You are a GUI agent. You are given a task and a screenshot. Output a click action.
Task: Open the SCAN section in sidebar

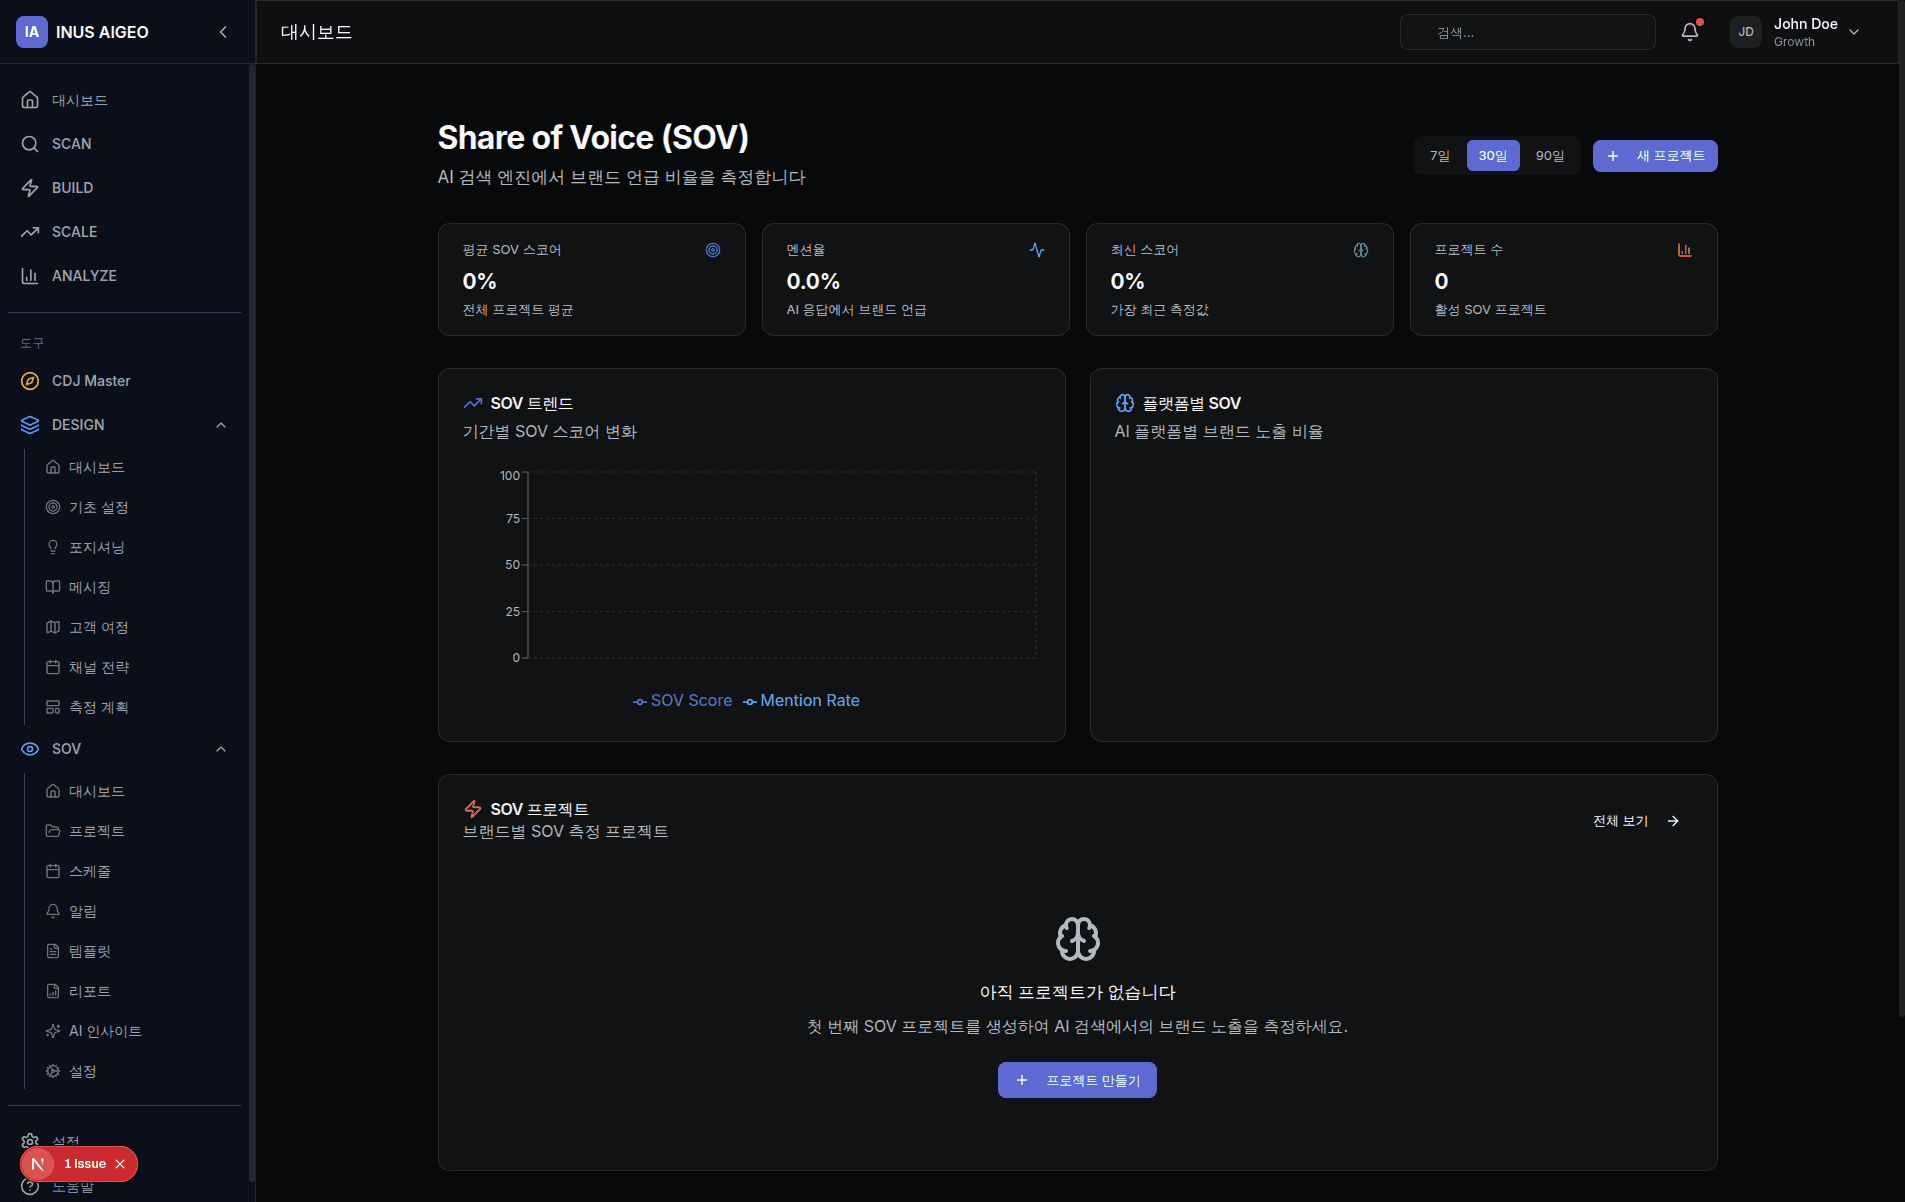pyautogui.click(x=71, y=144)
